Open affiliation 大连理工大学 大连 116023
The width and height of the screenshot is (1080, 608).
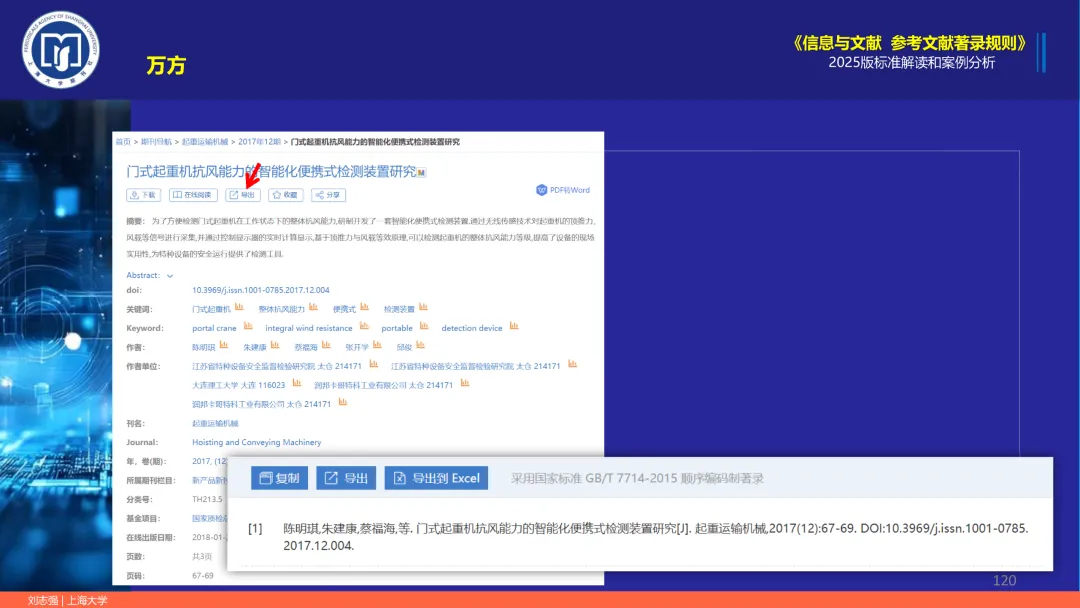coord(238,385)
